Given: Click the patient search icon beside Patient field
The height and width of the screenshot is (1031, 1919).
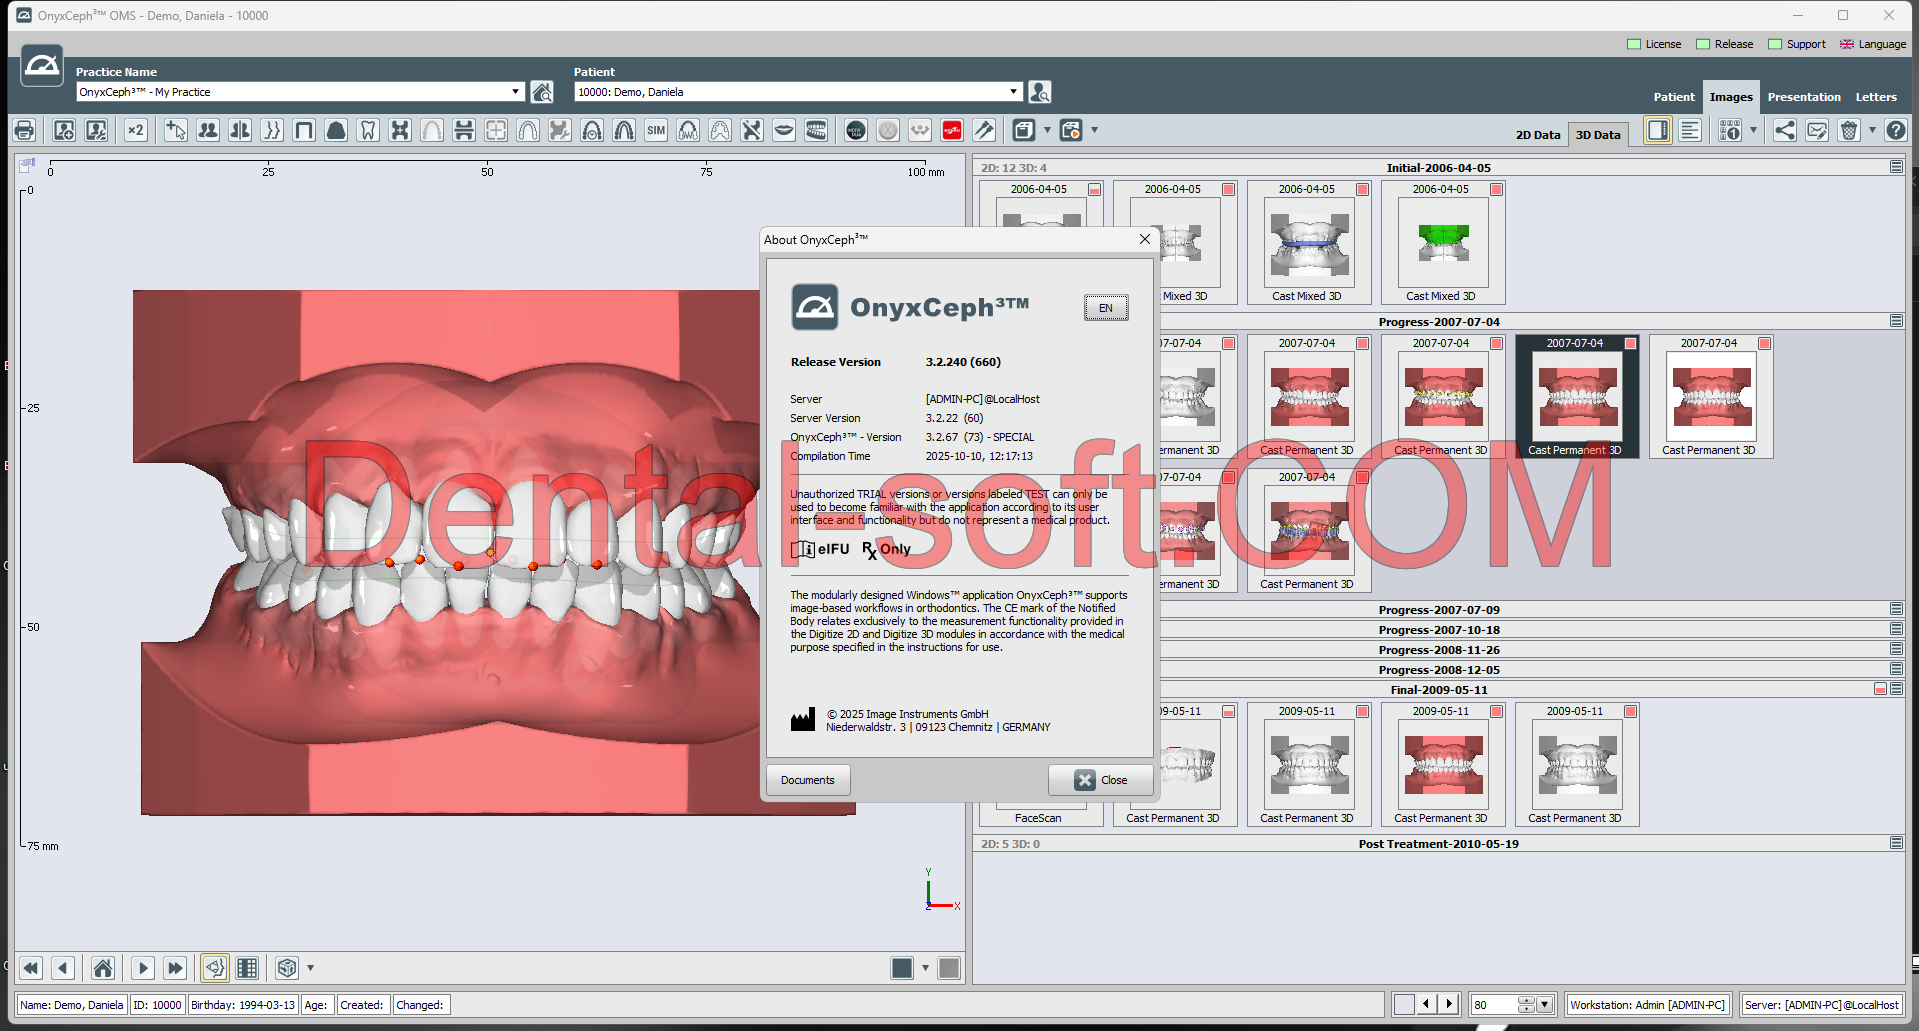Looking at the screenshot, I should 1039,91.
